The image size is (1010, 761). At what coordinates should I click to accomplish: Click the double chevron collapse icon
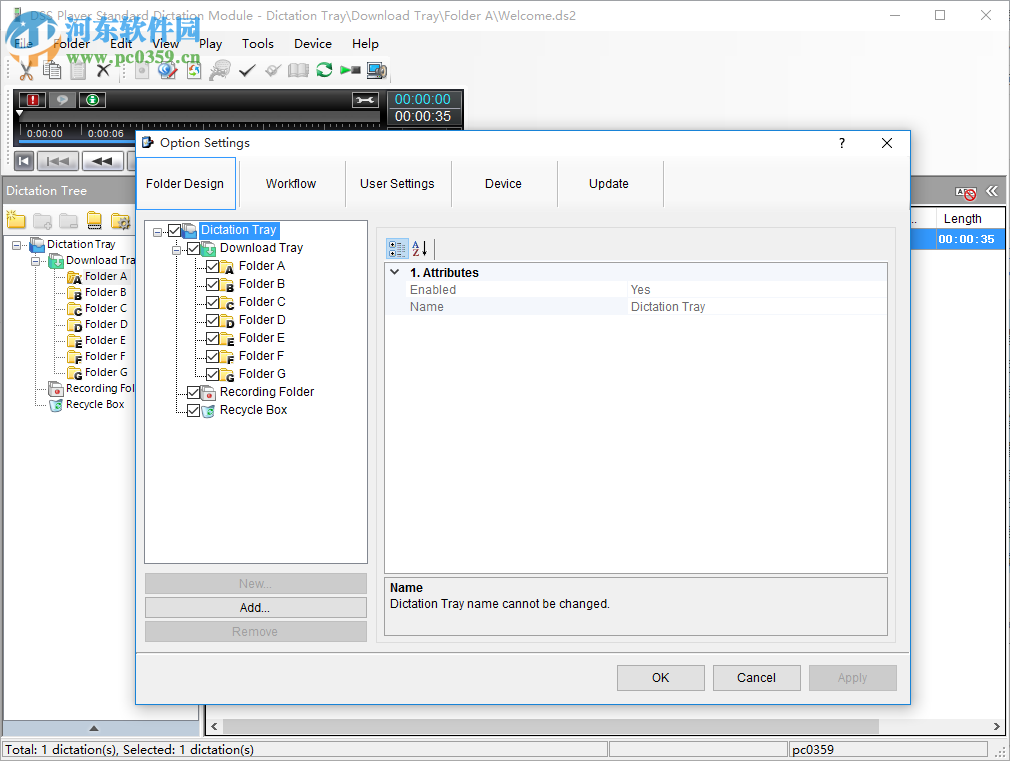992,191
